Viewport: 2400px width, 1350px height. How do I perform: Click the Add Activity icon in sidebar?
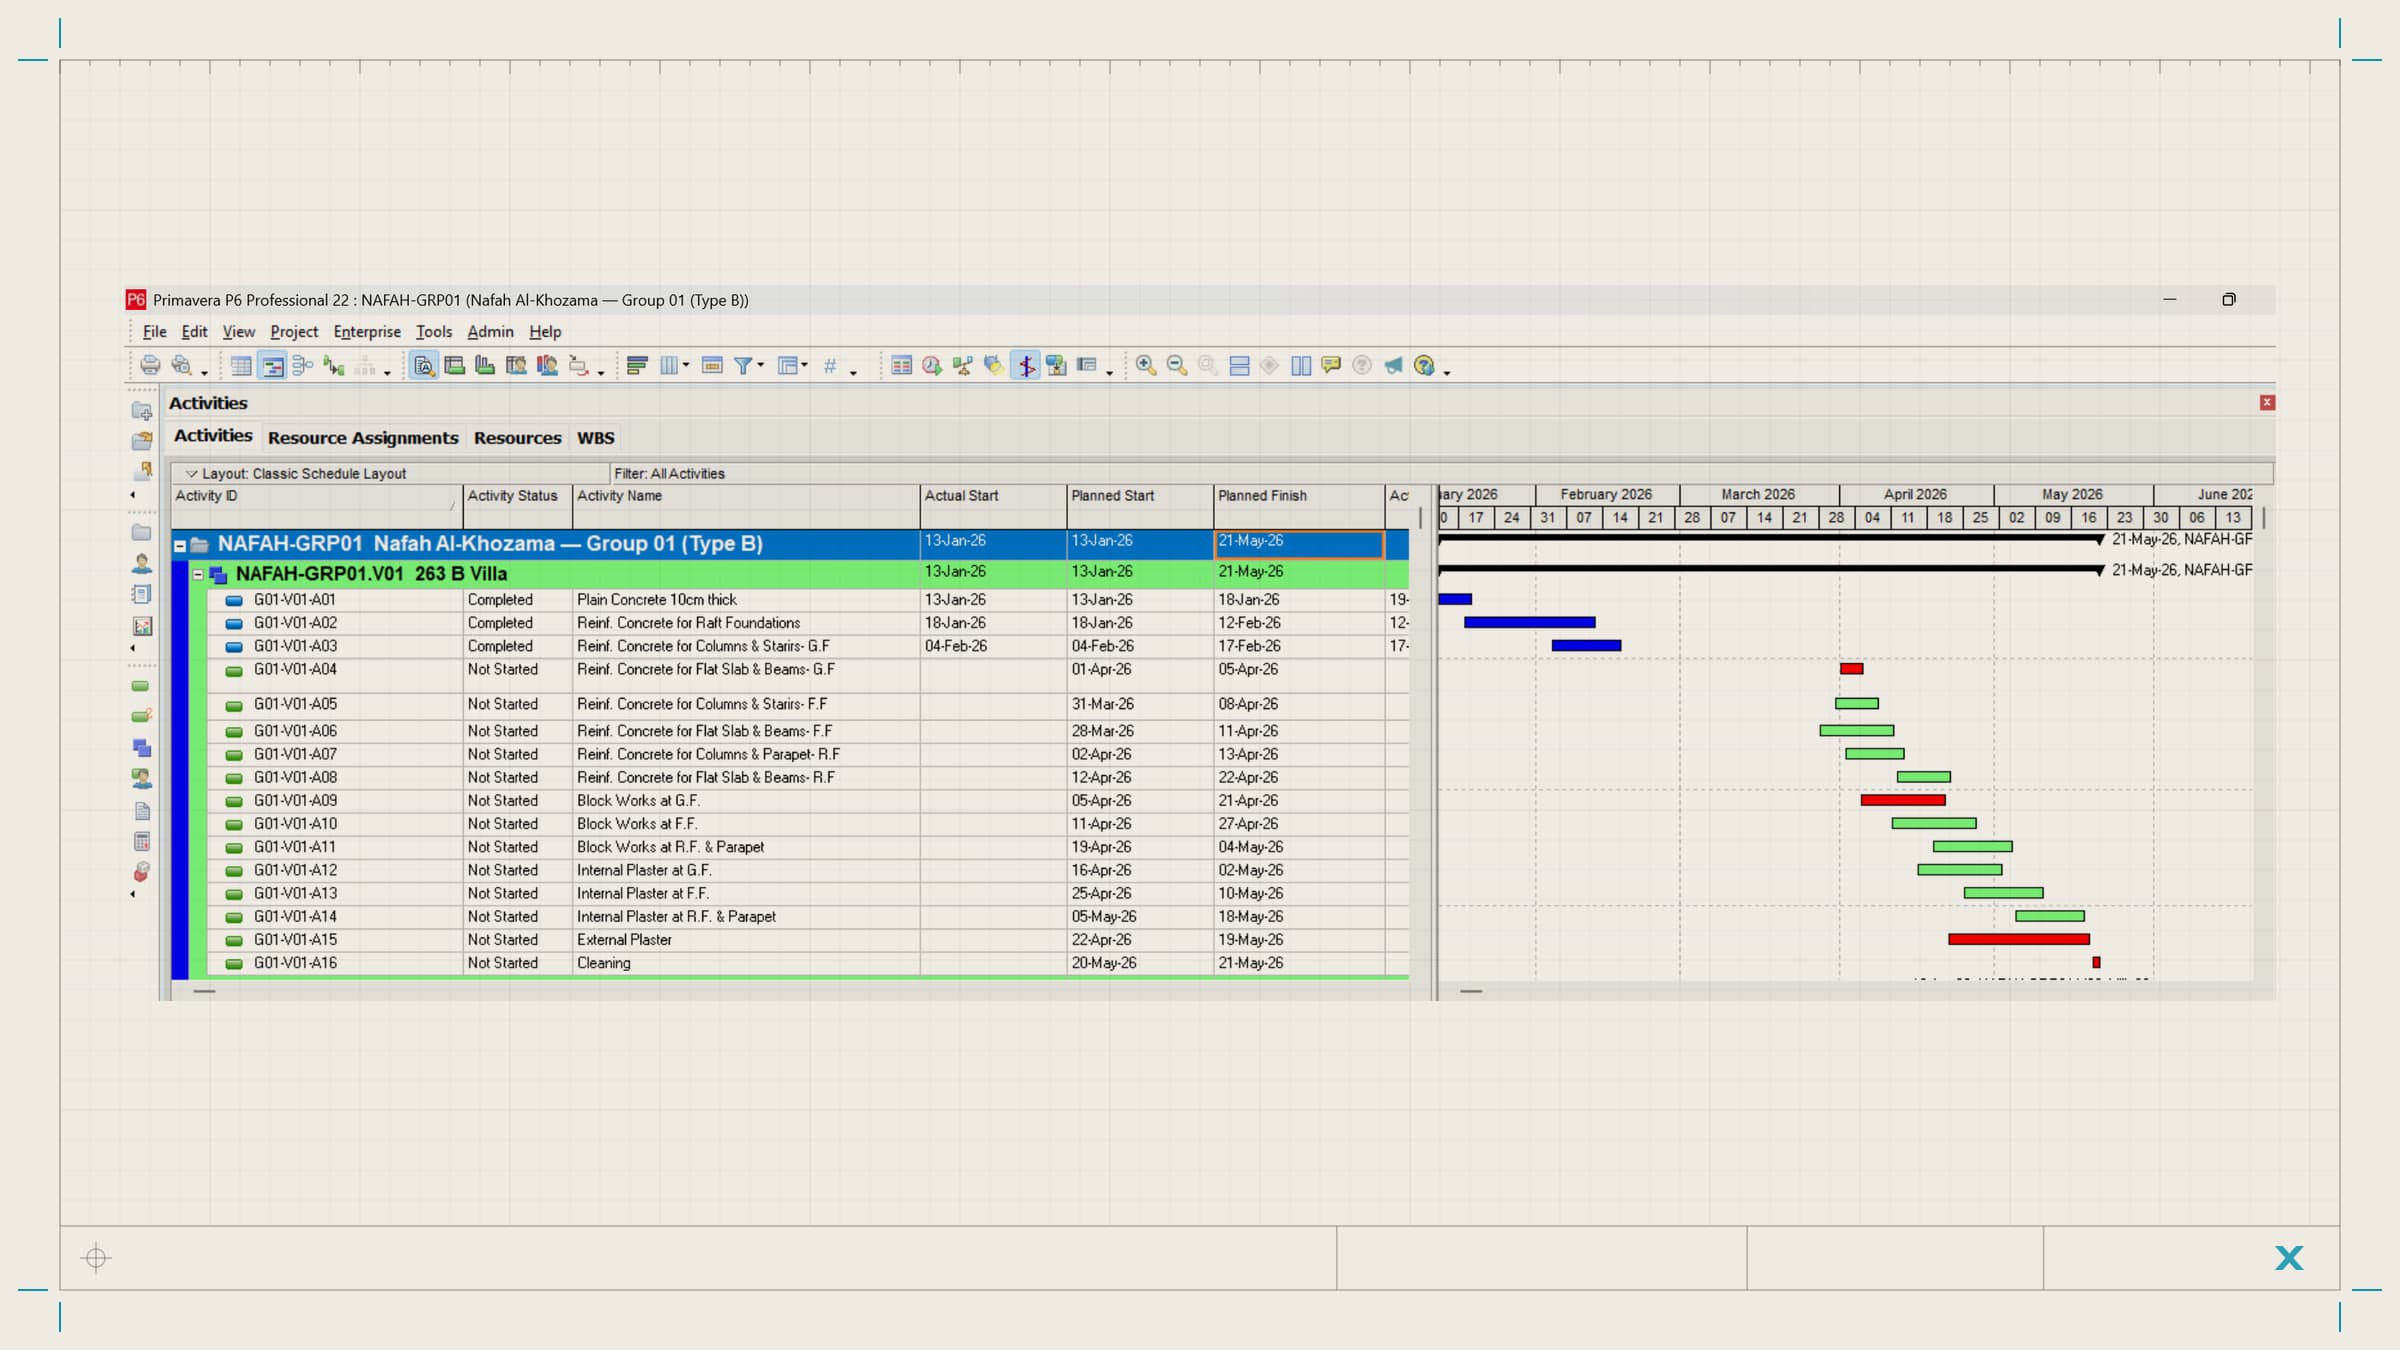pyautogui.click(x=141, y=687)
